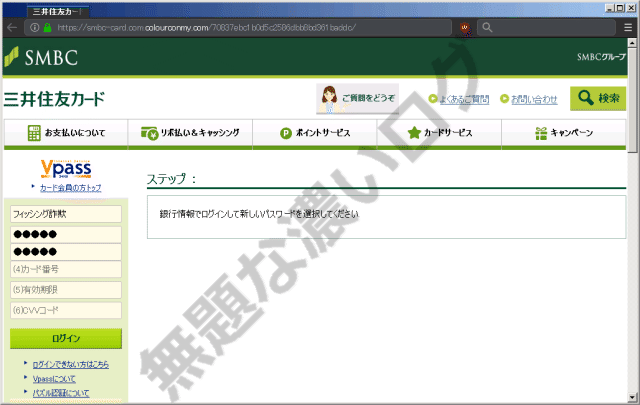Click the 銀行情報でログインして instruction text

click(259, 214)
